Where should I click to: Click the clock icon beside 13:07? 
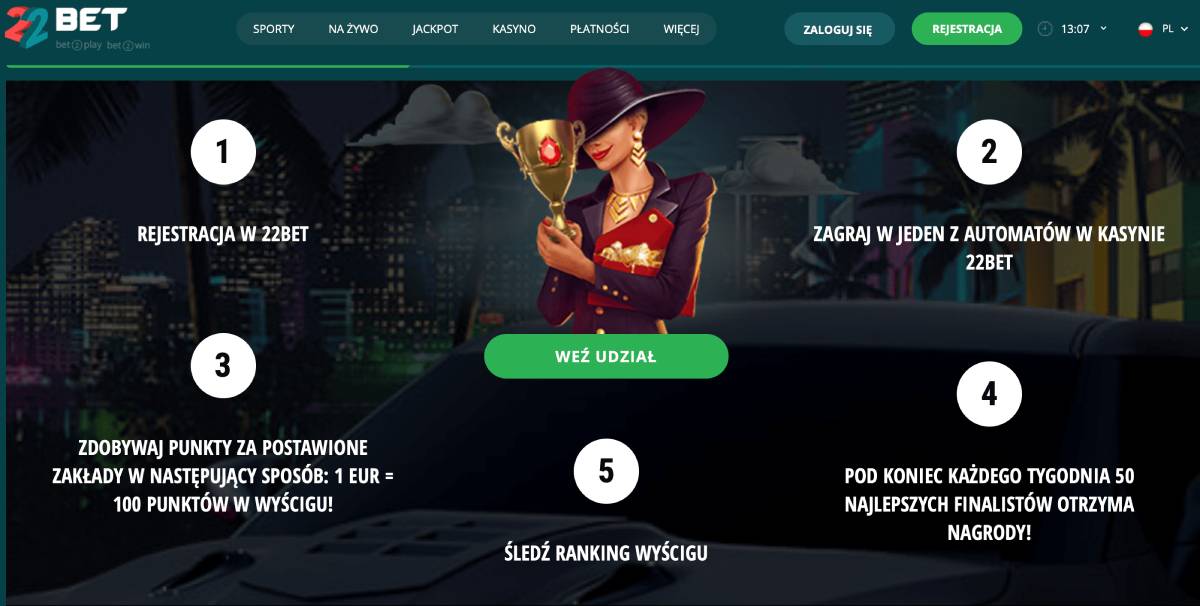point(1046,29)
